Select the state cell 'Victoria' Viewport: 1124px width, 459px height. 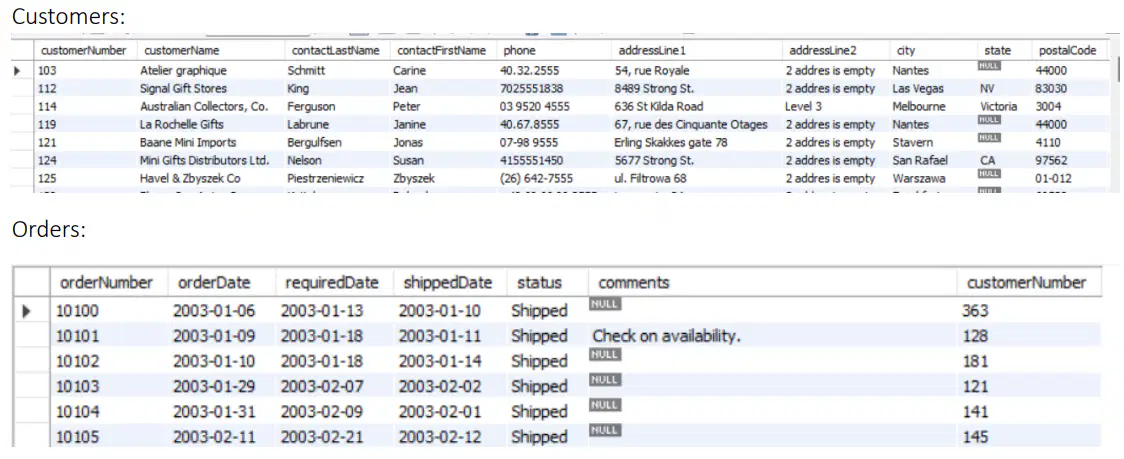[x=999, y=106]
